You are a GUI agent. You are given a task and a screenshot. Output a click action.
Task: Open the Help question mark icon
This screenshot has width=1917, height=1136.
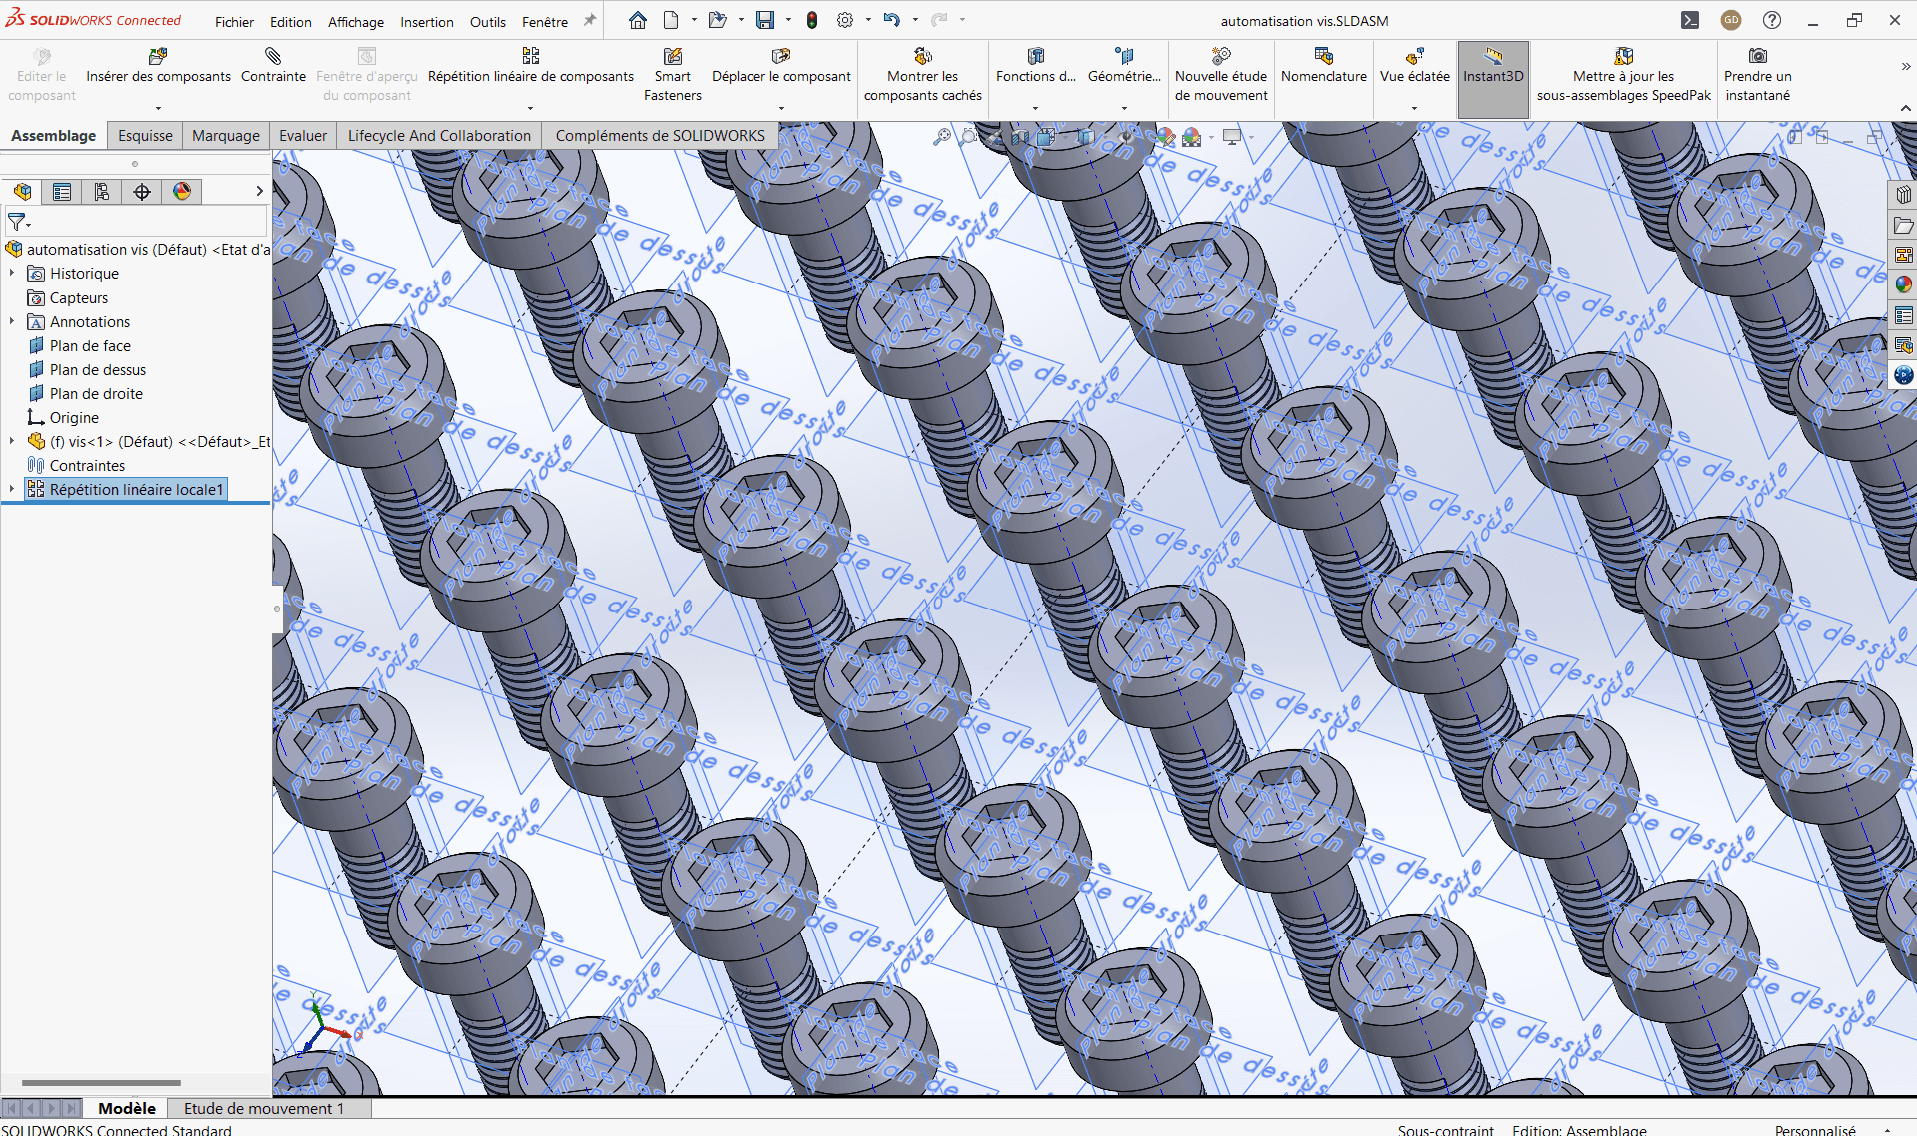(1772, 20)
